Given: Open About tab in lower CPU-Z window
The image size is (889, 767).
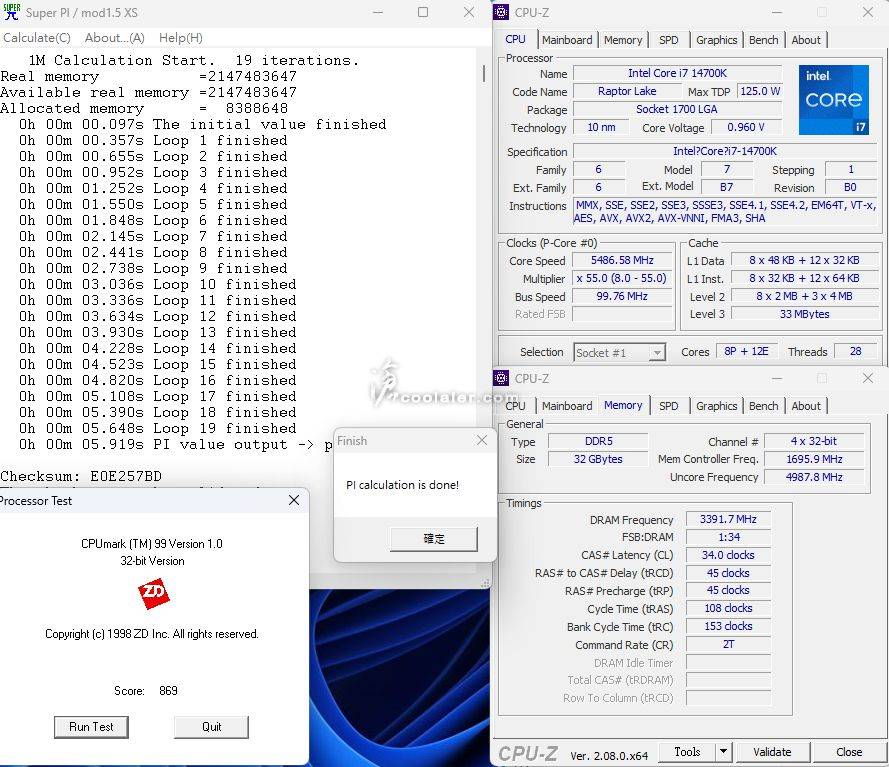Looking at the screenshot, I should (x=806, y=406).
